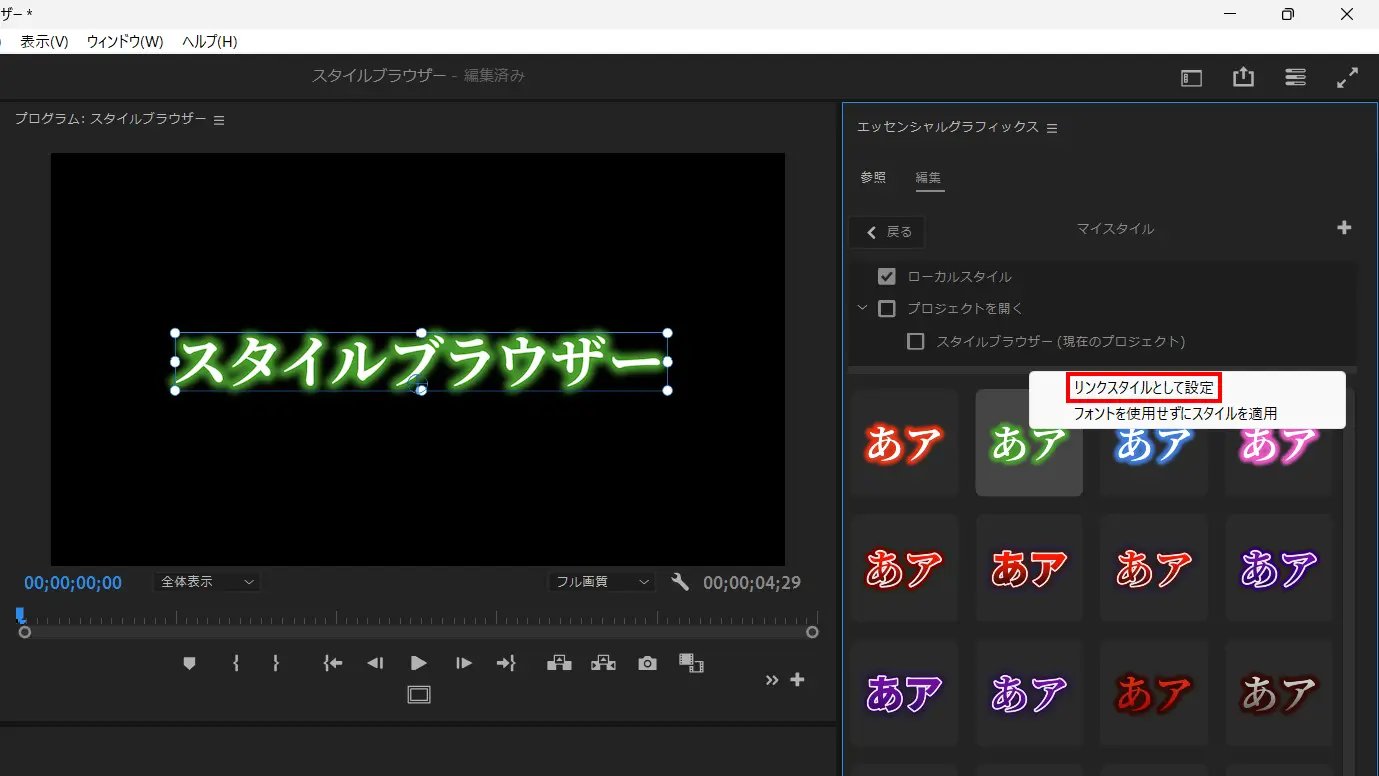Viewport: 1379px width, 776px height.
Task: Open the 全体表示 zoom level dropdown
Action: [x=207, y=582]
